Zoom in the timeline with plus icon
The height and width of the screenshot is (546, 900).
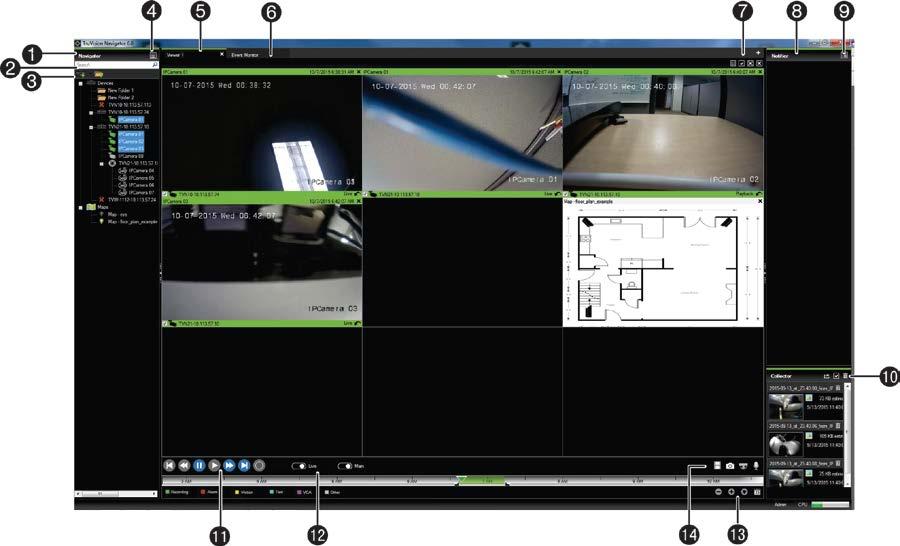[731, 492]
